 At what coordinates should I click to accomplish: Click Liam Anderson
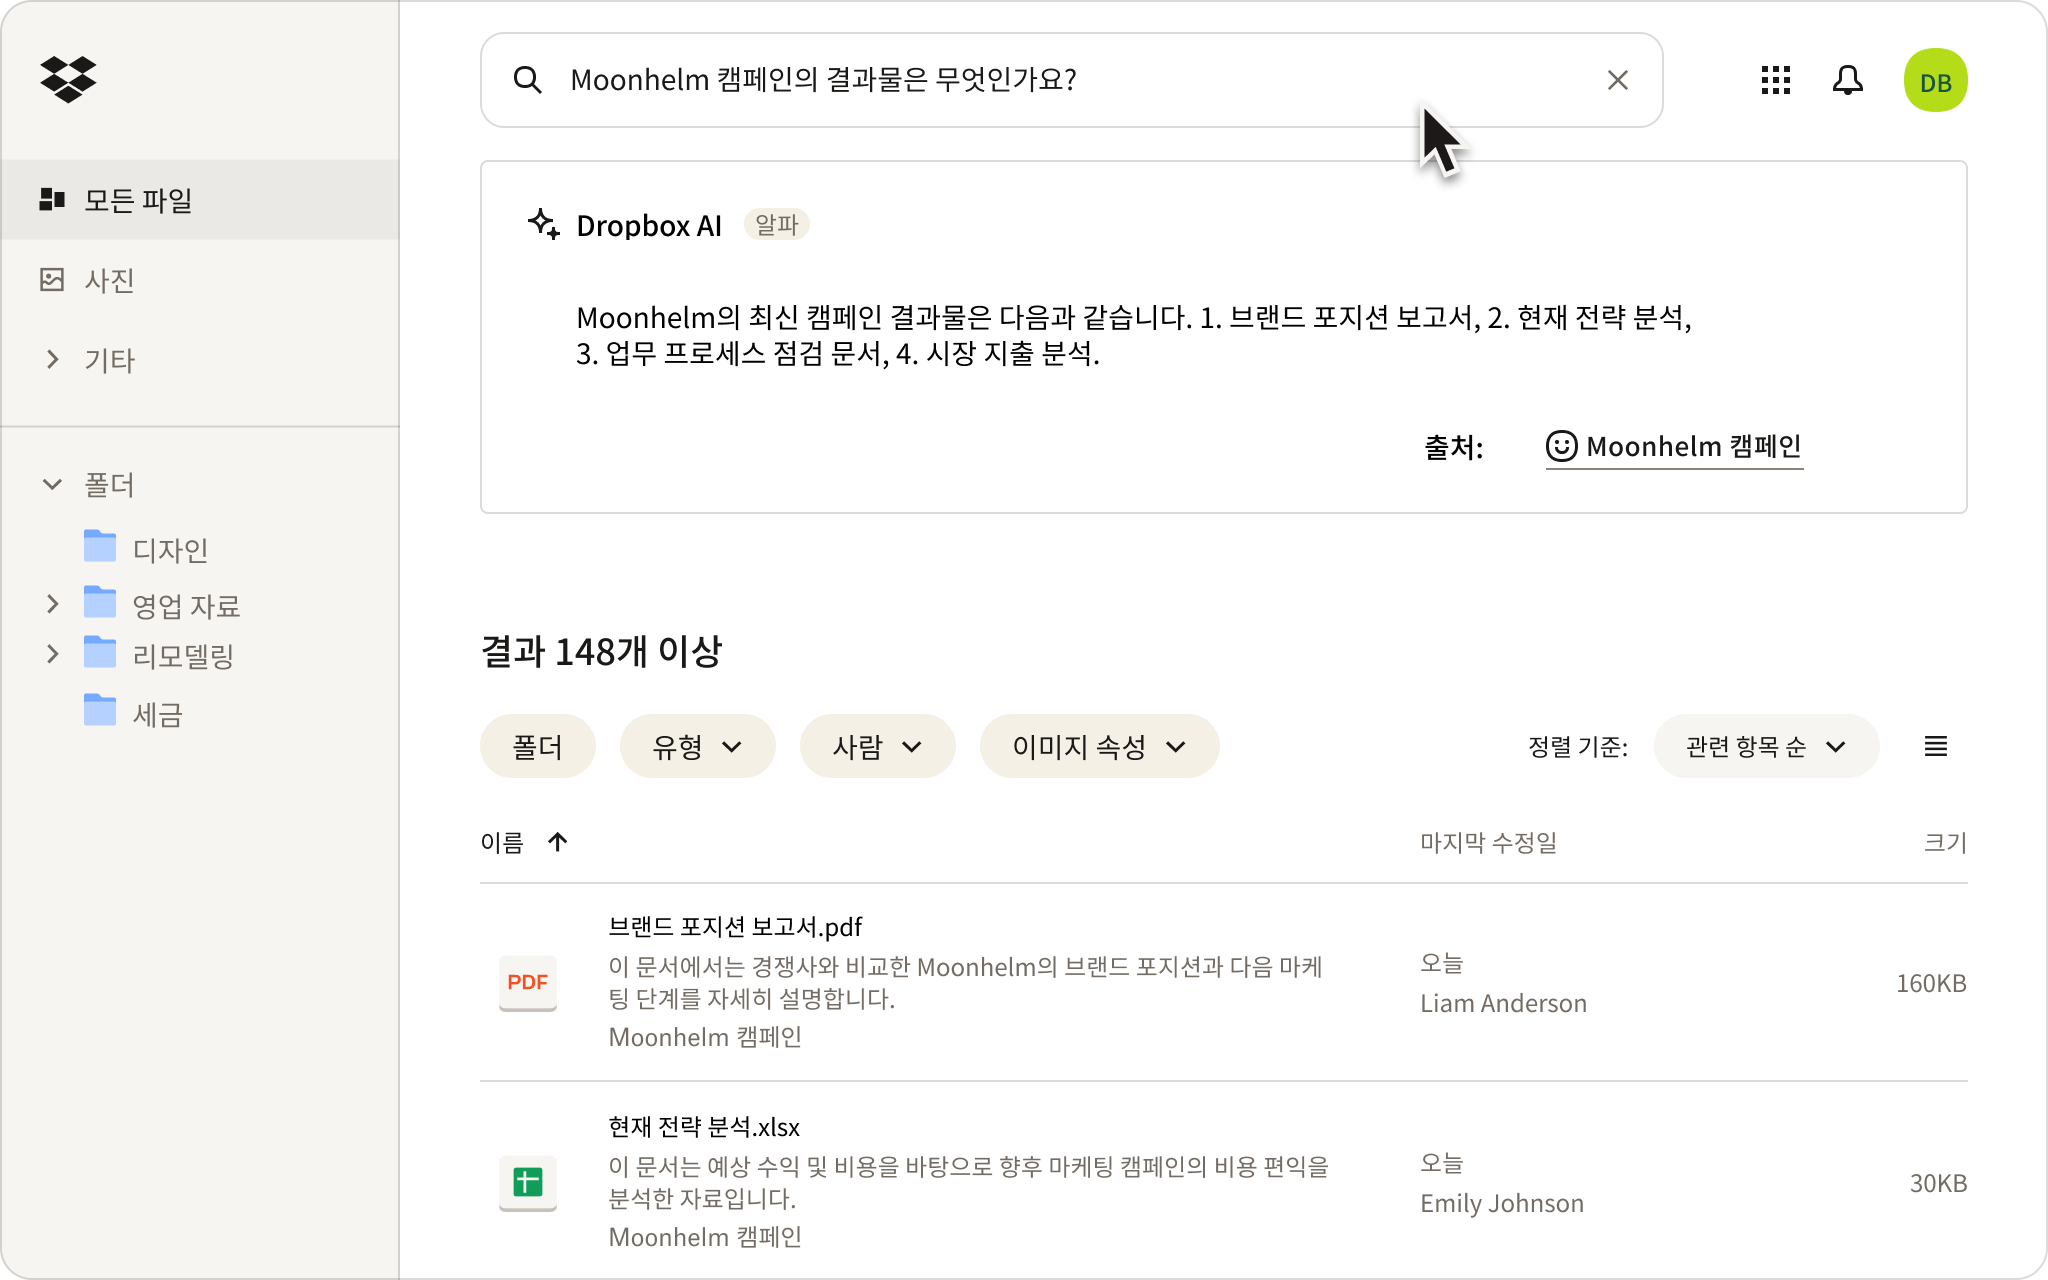tap(1503, 1003)
